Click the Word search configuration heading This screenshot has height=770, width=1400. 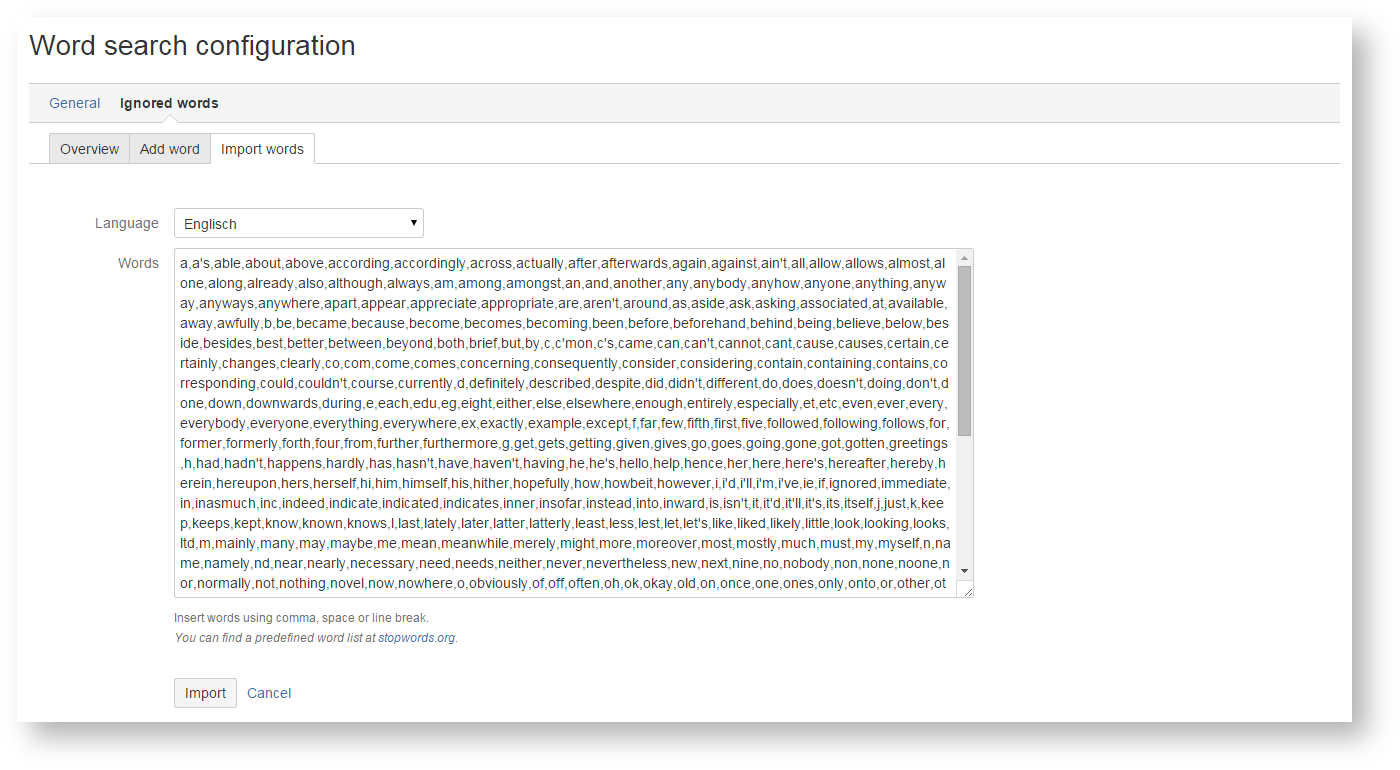coord(192,46)
